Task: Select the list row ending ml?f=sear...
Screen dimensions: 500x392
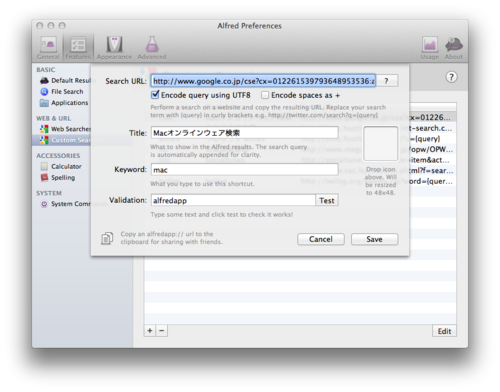Action: [x=433, y=171]
